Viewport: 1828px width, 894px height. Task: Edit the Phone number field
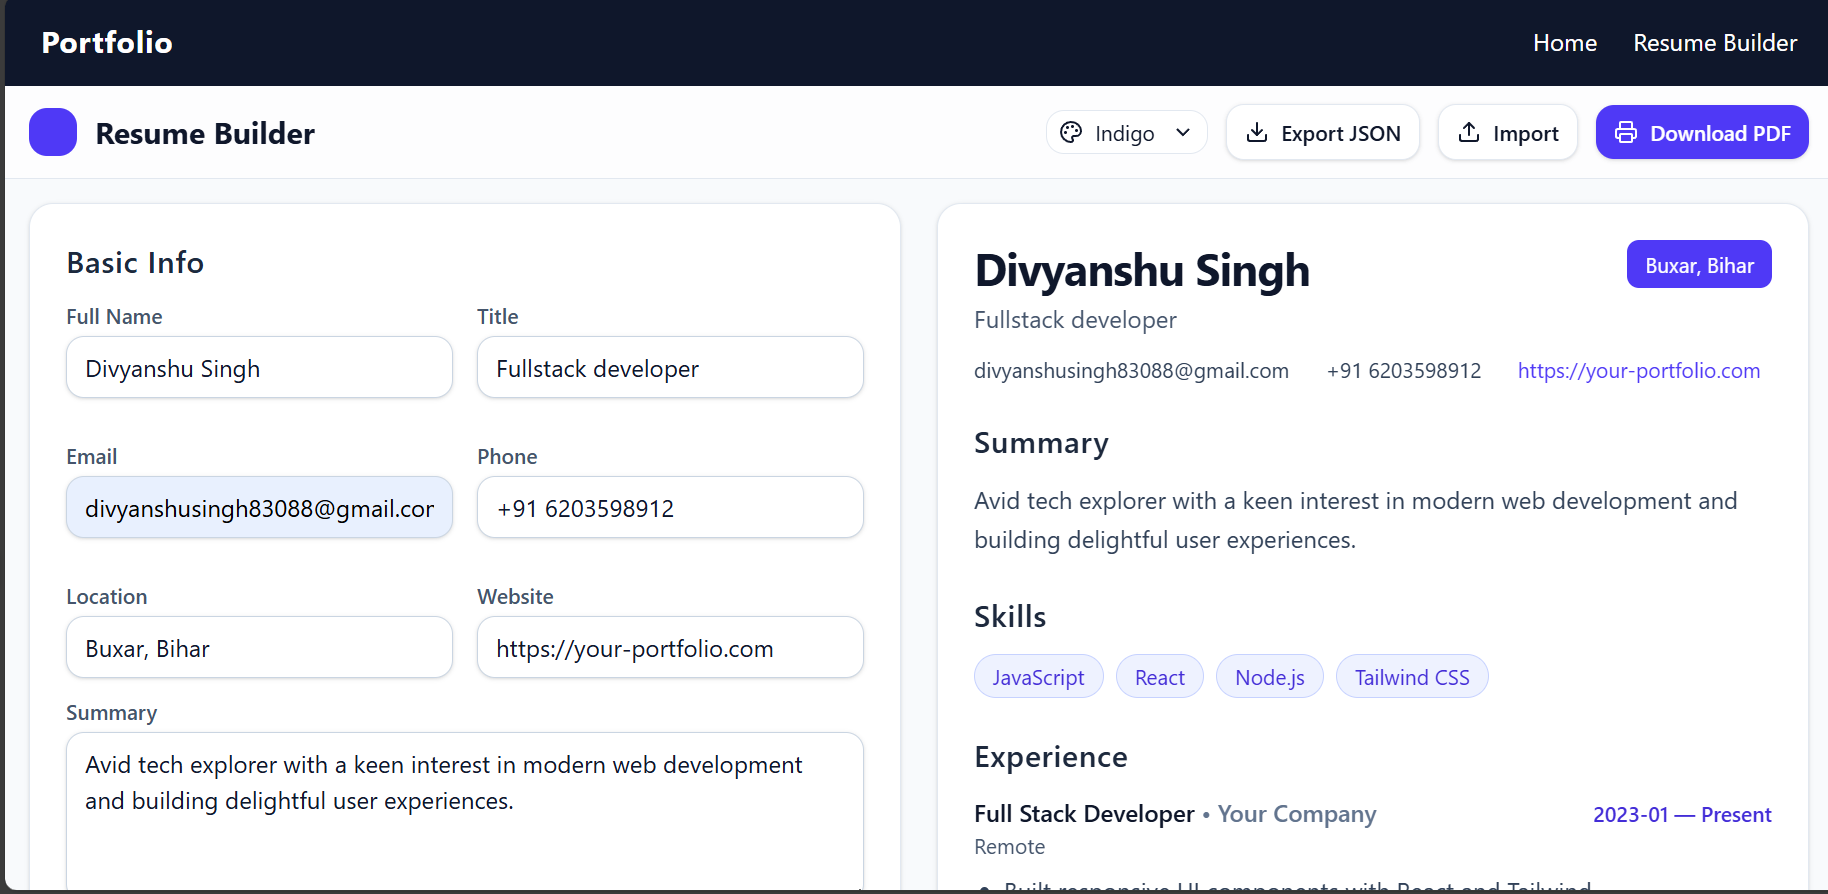coord(670,508)
